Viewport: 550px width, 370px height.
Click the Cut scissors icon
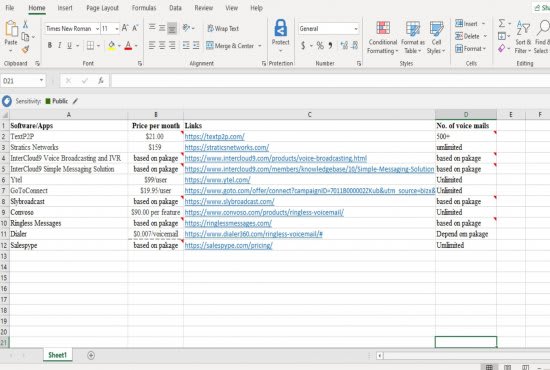tap(25, 25)
